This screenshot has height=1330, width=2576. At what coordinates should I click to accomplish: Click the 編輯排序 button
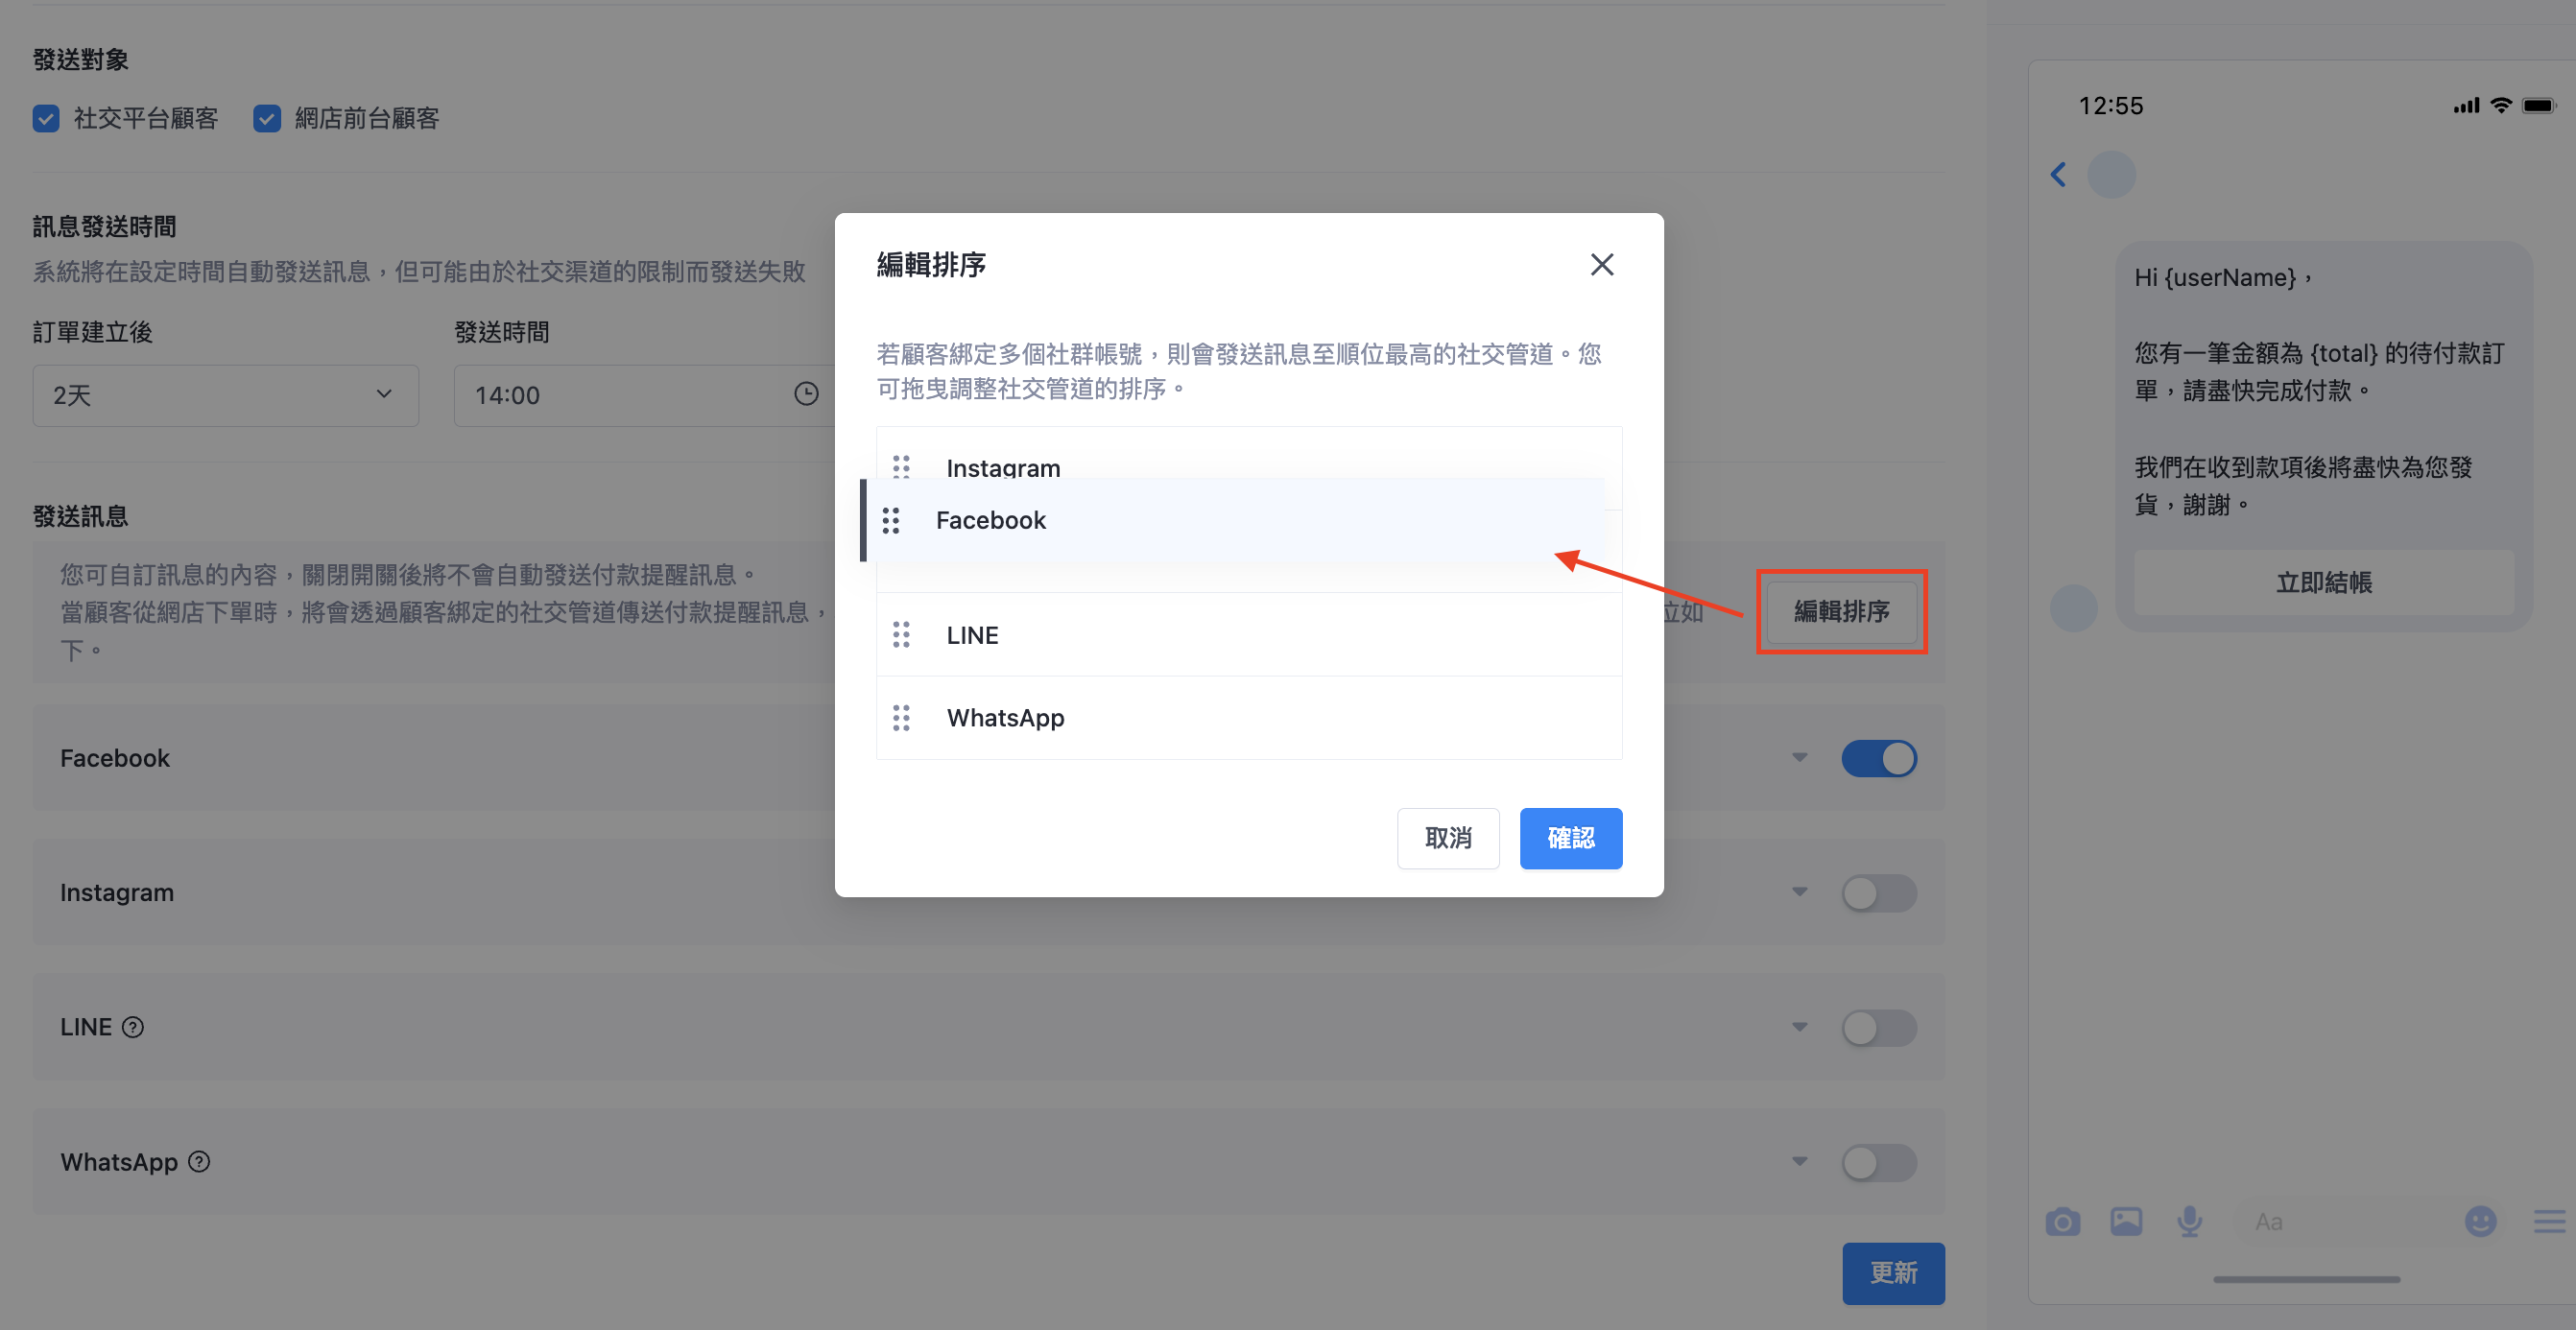tap(1841, 611)
